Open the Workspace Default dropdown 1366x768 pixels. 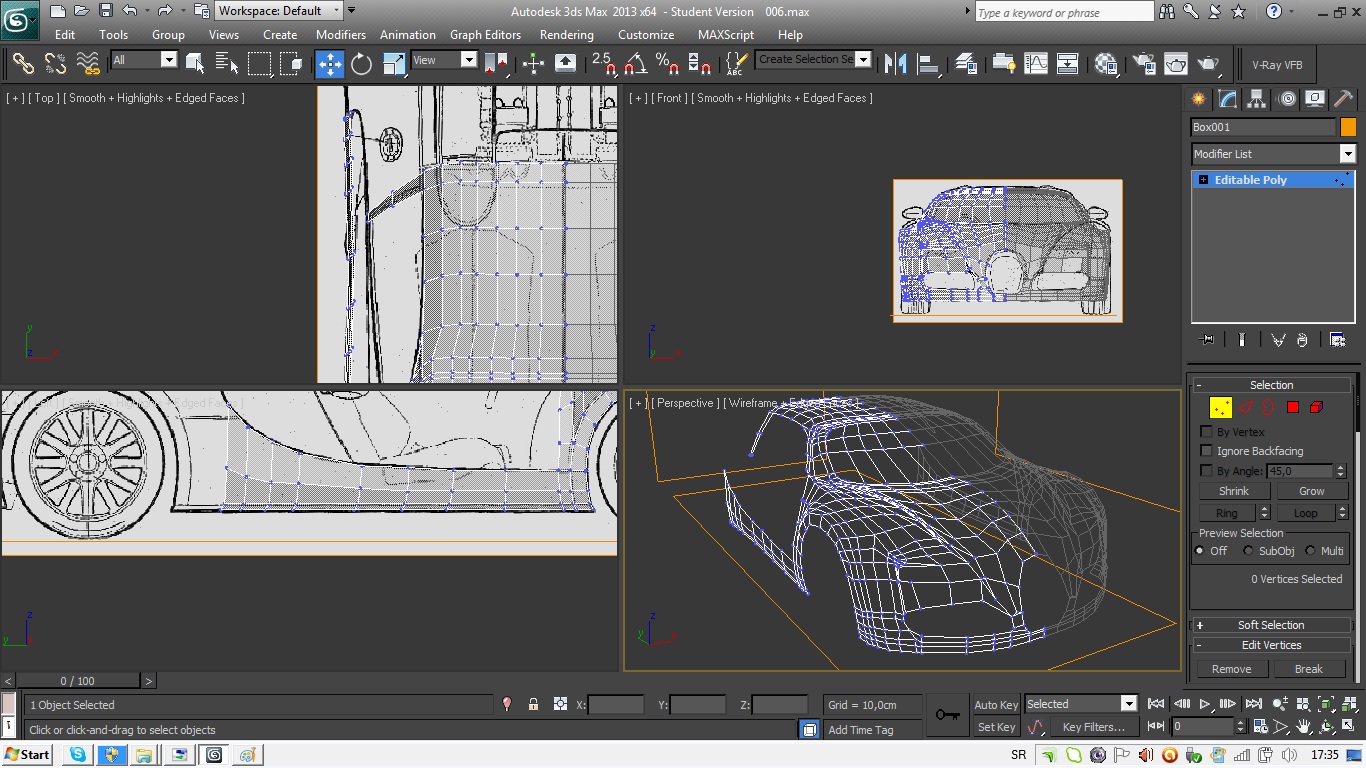pyautogui.click(x=279, y=11)
